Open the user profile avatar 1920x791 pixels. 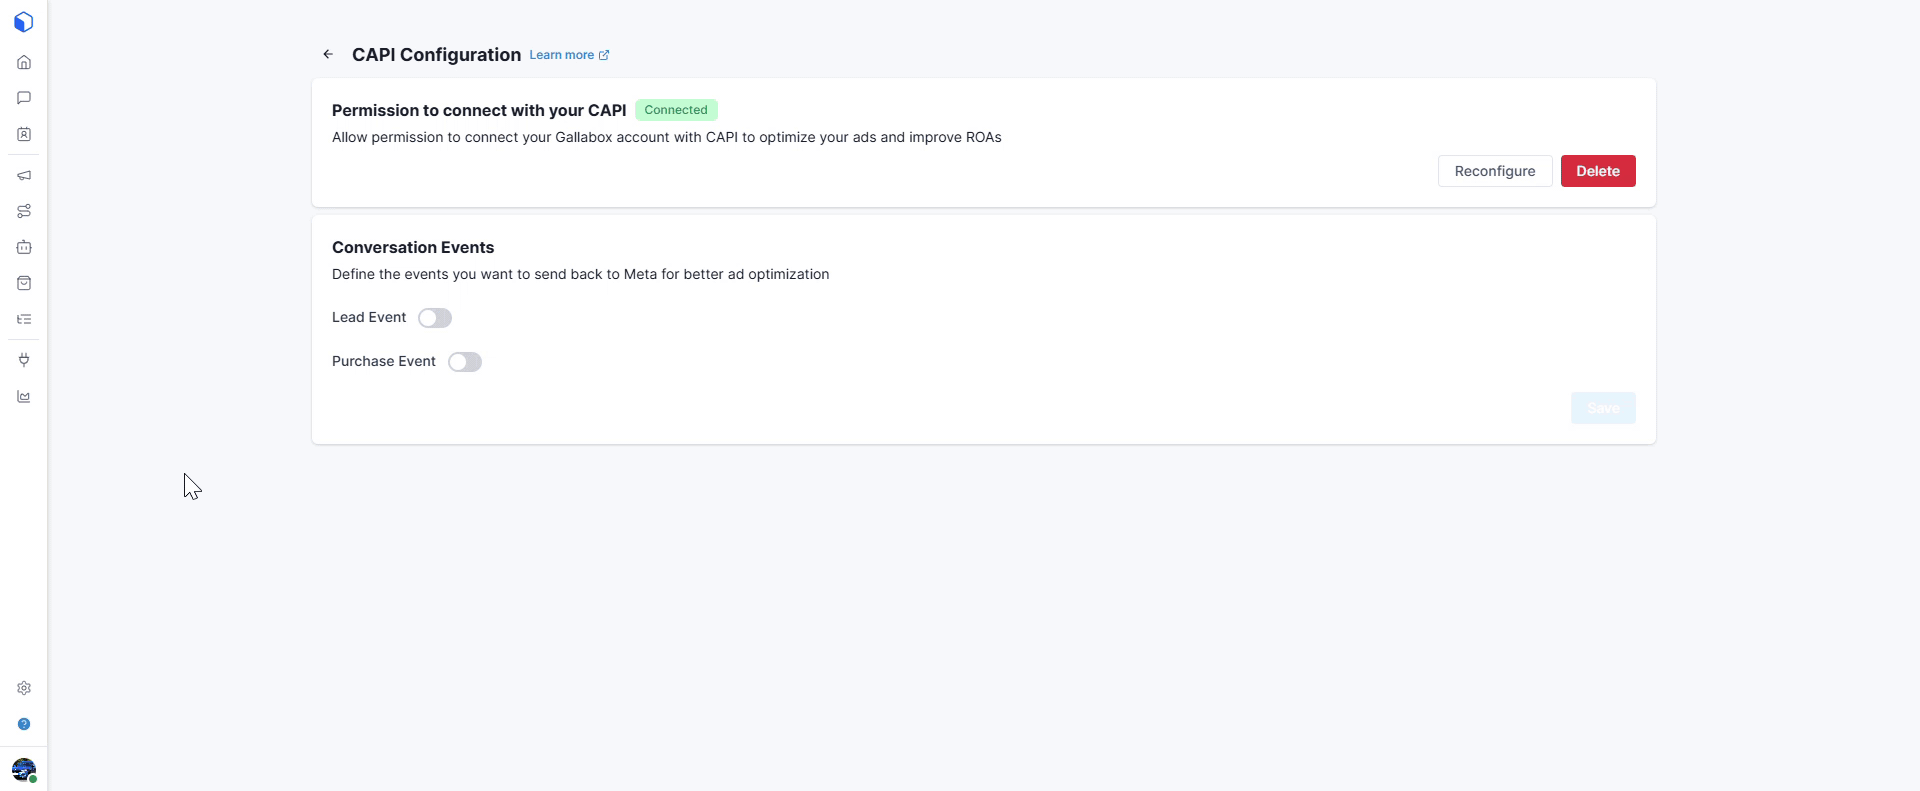click(24, 769)
